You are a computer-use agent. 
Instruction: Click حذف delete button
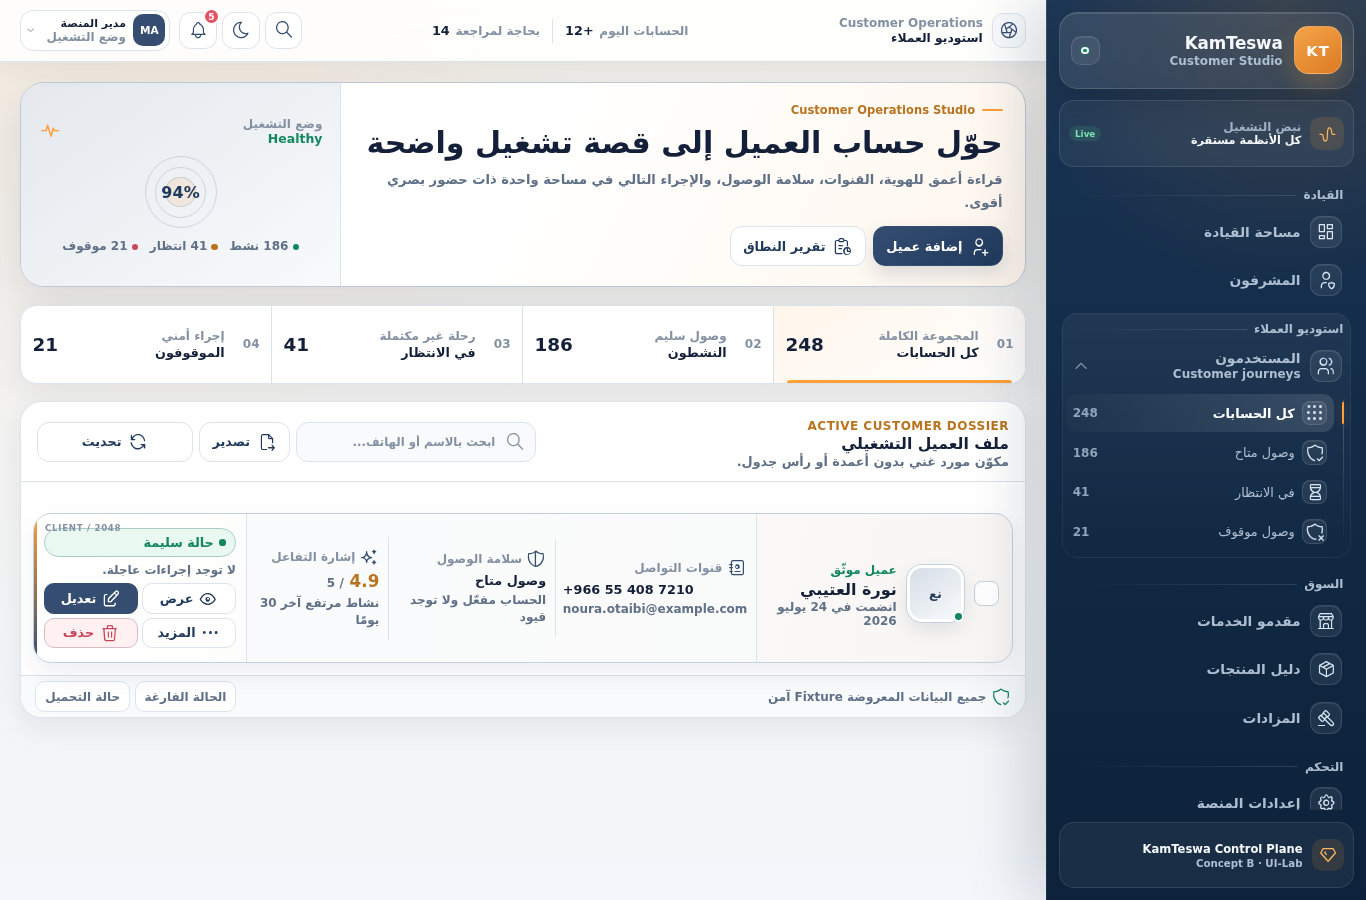pyautogui.click(x=91, y=633)
